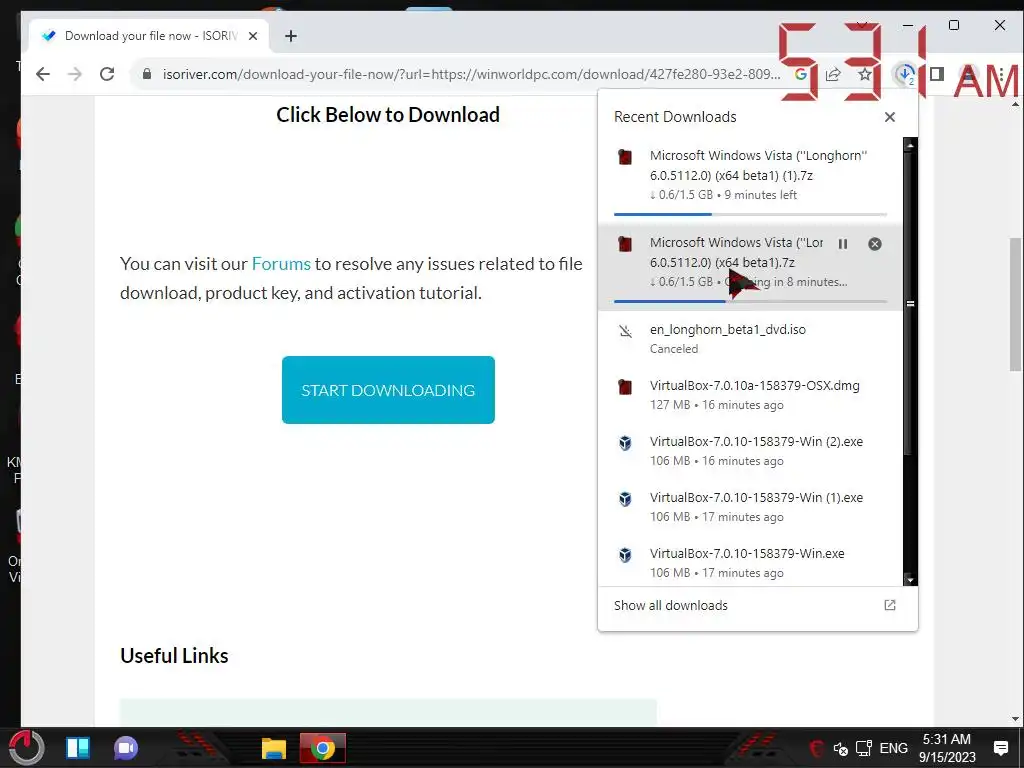Go back to the previous page
This screenshot has width=1024, height=768.
click(43, 74)
